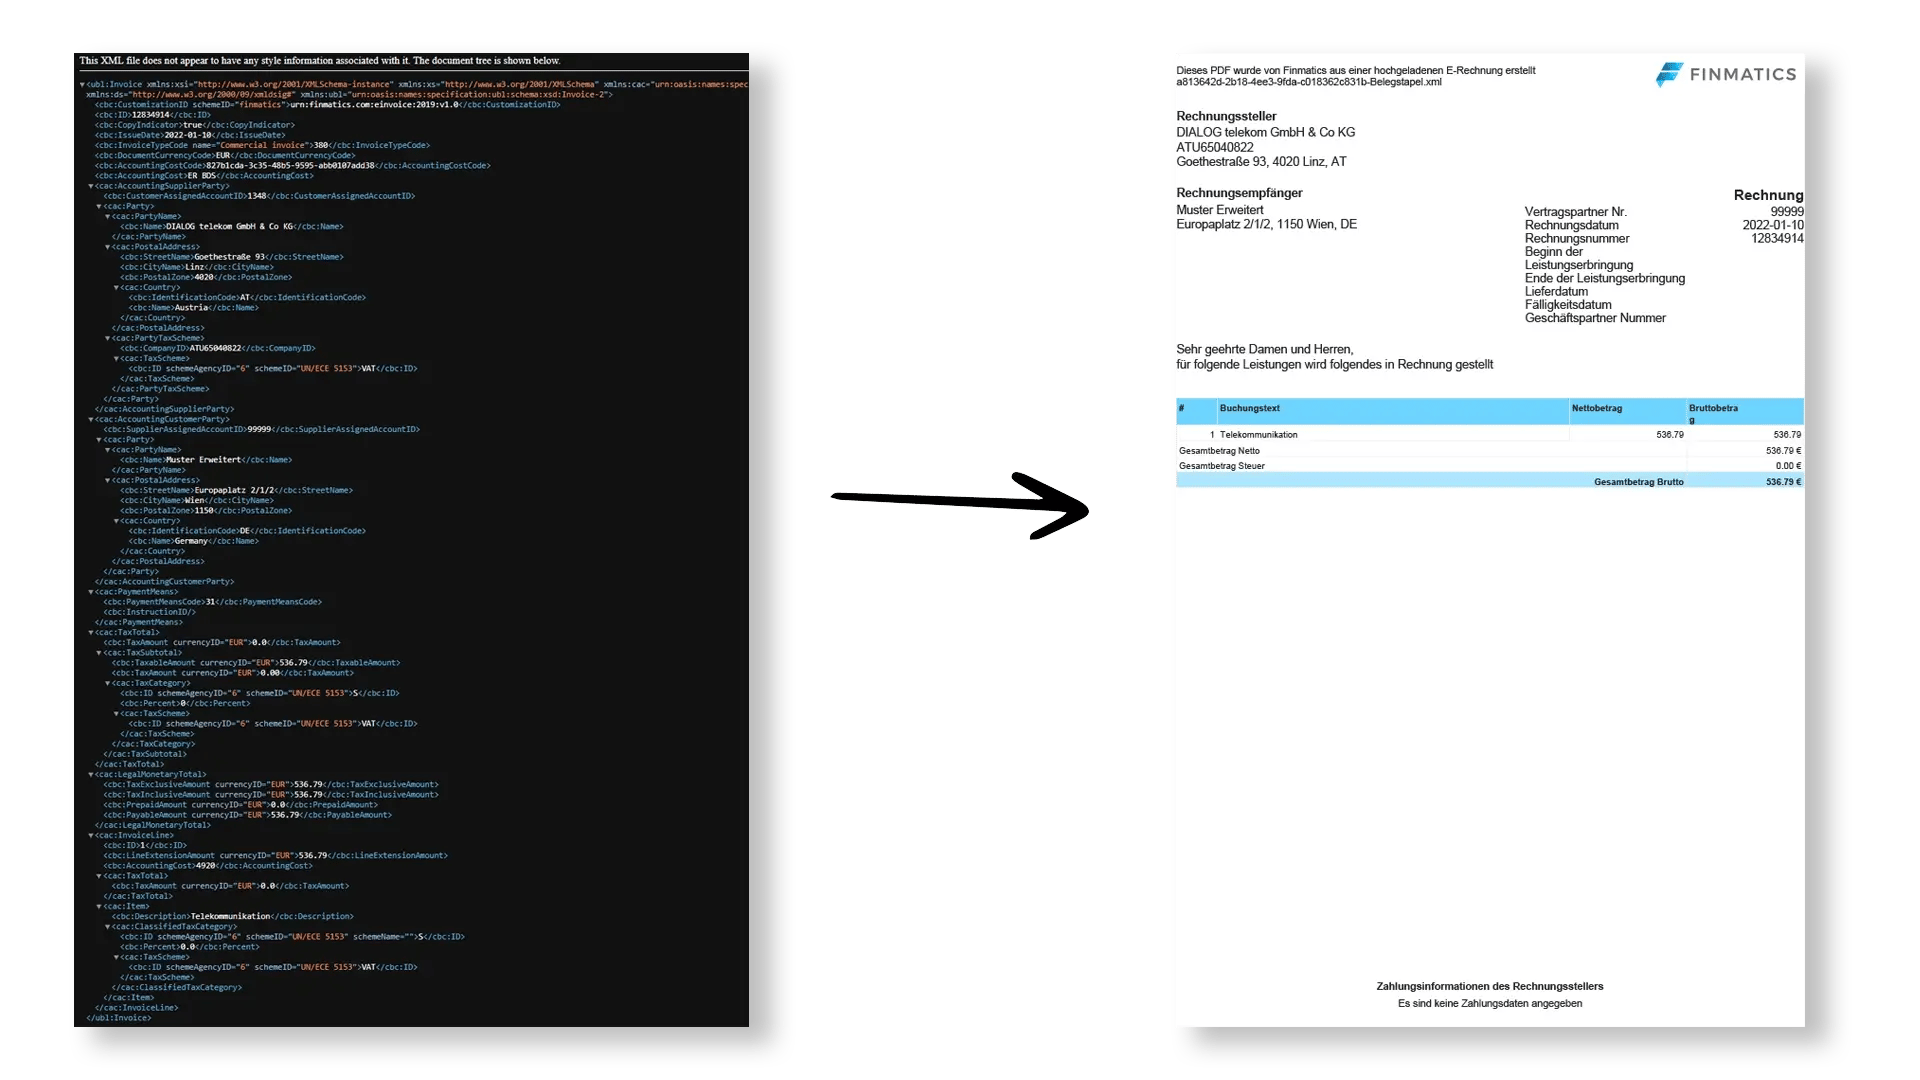The height and width of the screenshot is (1080, 1920).
Task: Collapse the cac:InvoiceLine node
Action: coord(91,836)
